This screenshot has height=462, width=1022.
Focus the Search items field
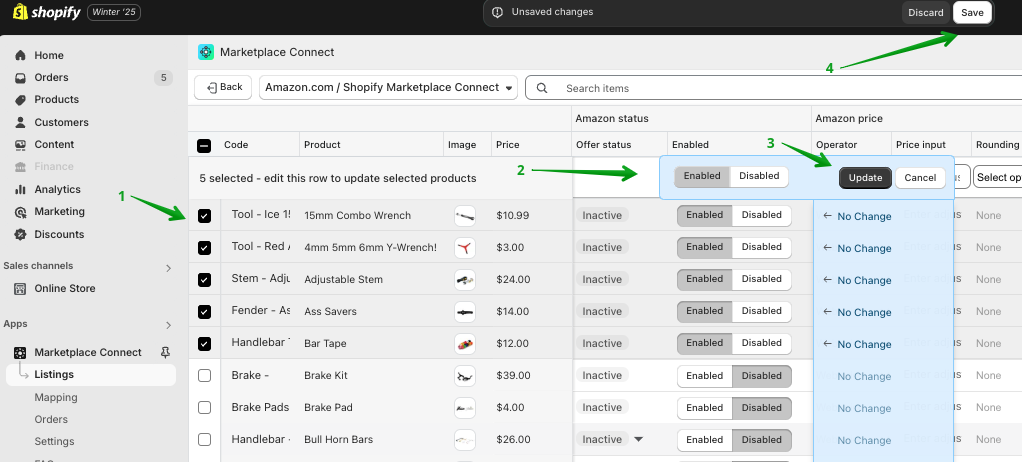774,88
